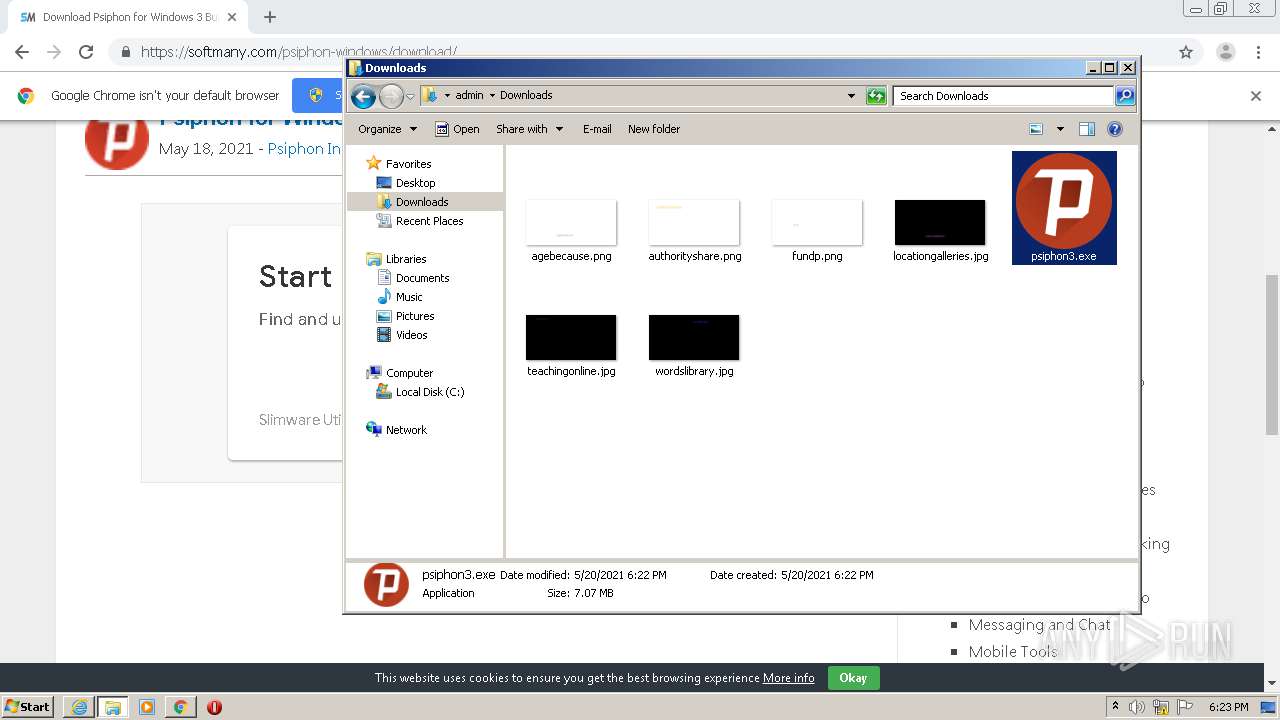Open the Share with menu

(x=530, y=129)
